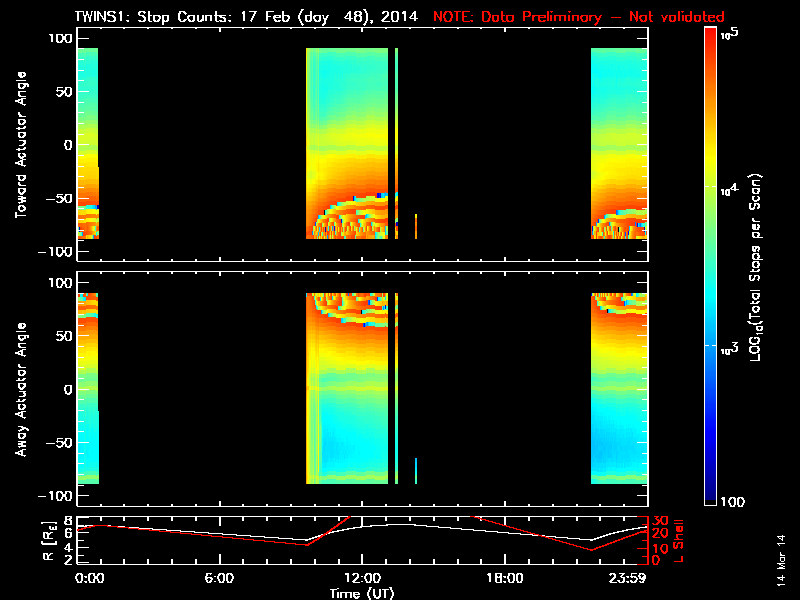This screenshot has width=800, height=600.
Task: Click the "-100" tick of Away Actuator axis
Action: [56, 496]
